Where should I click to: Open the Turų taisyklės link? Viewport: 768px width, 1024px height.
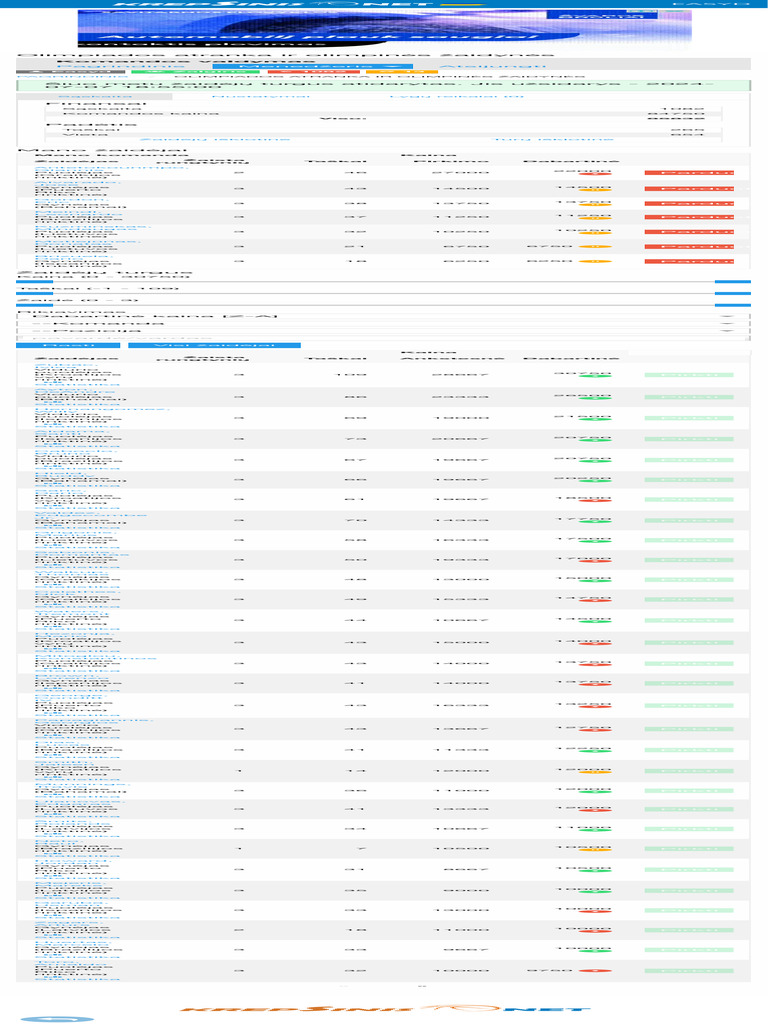[552, 139]
